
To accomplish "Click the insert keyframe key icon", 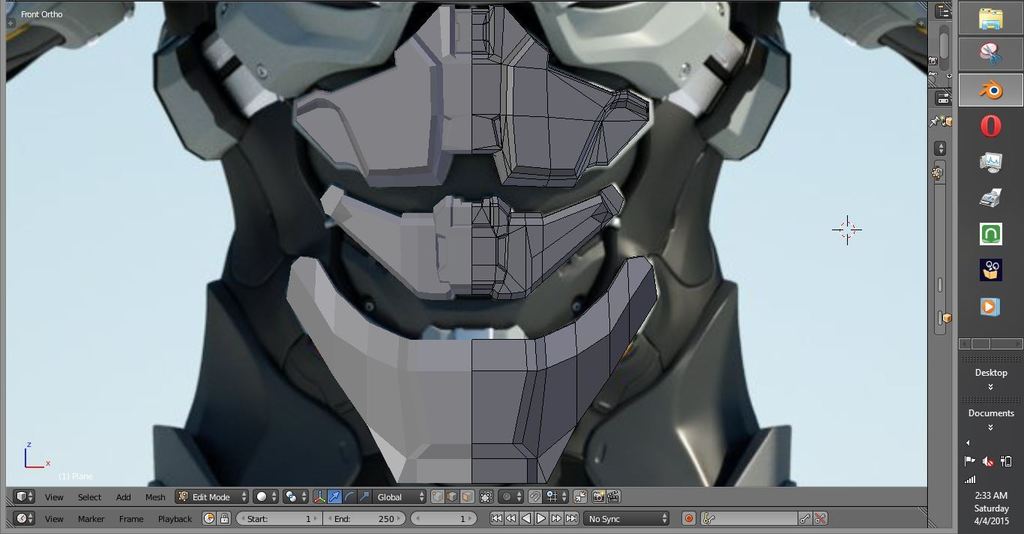I will 805,519.
